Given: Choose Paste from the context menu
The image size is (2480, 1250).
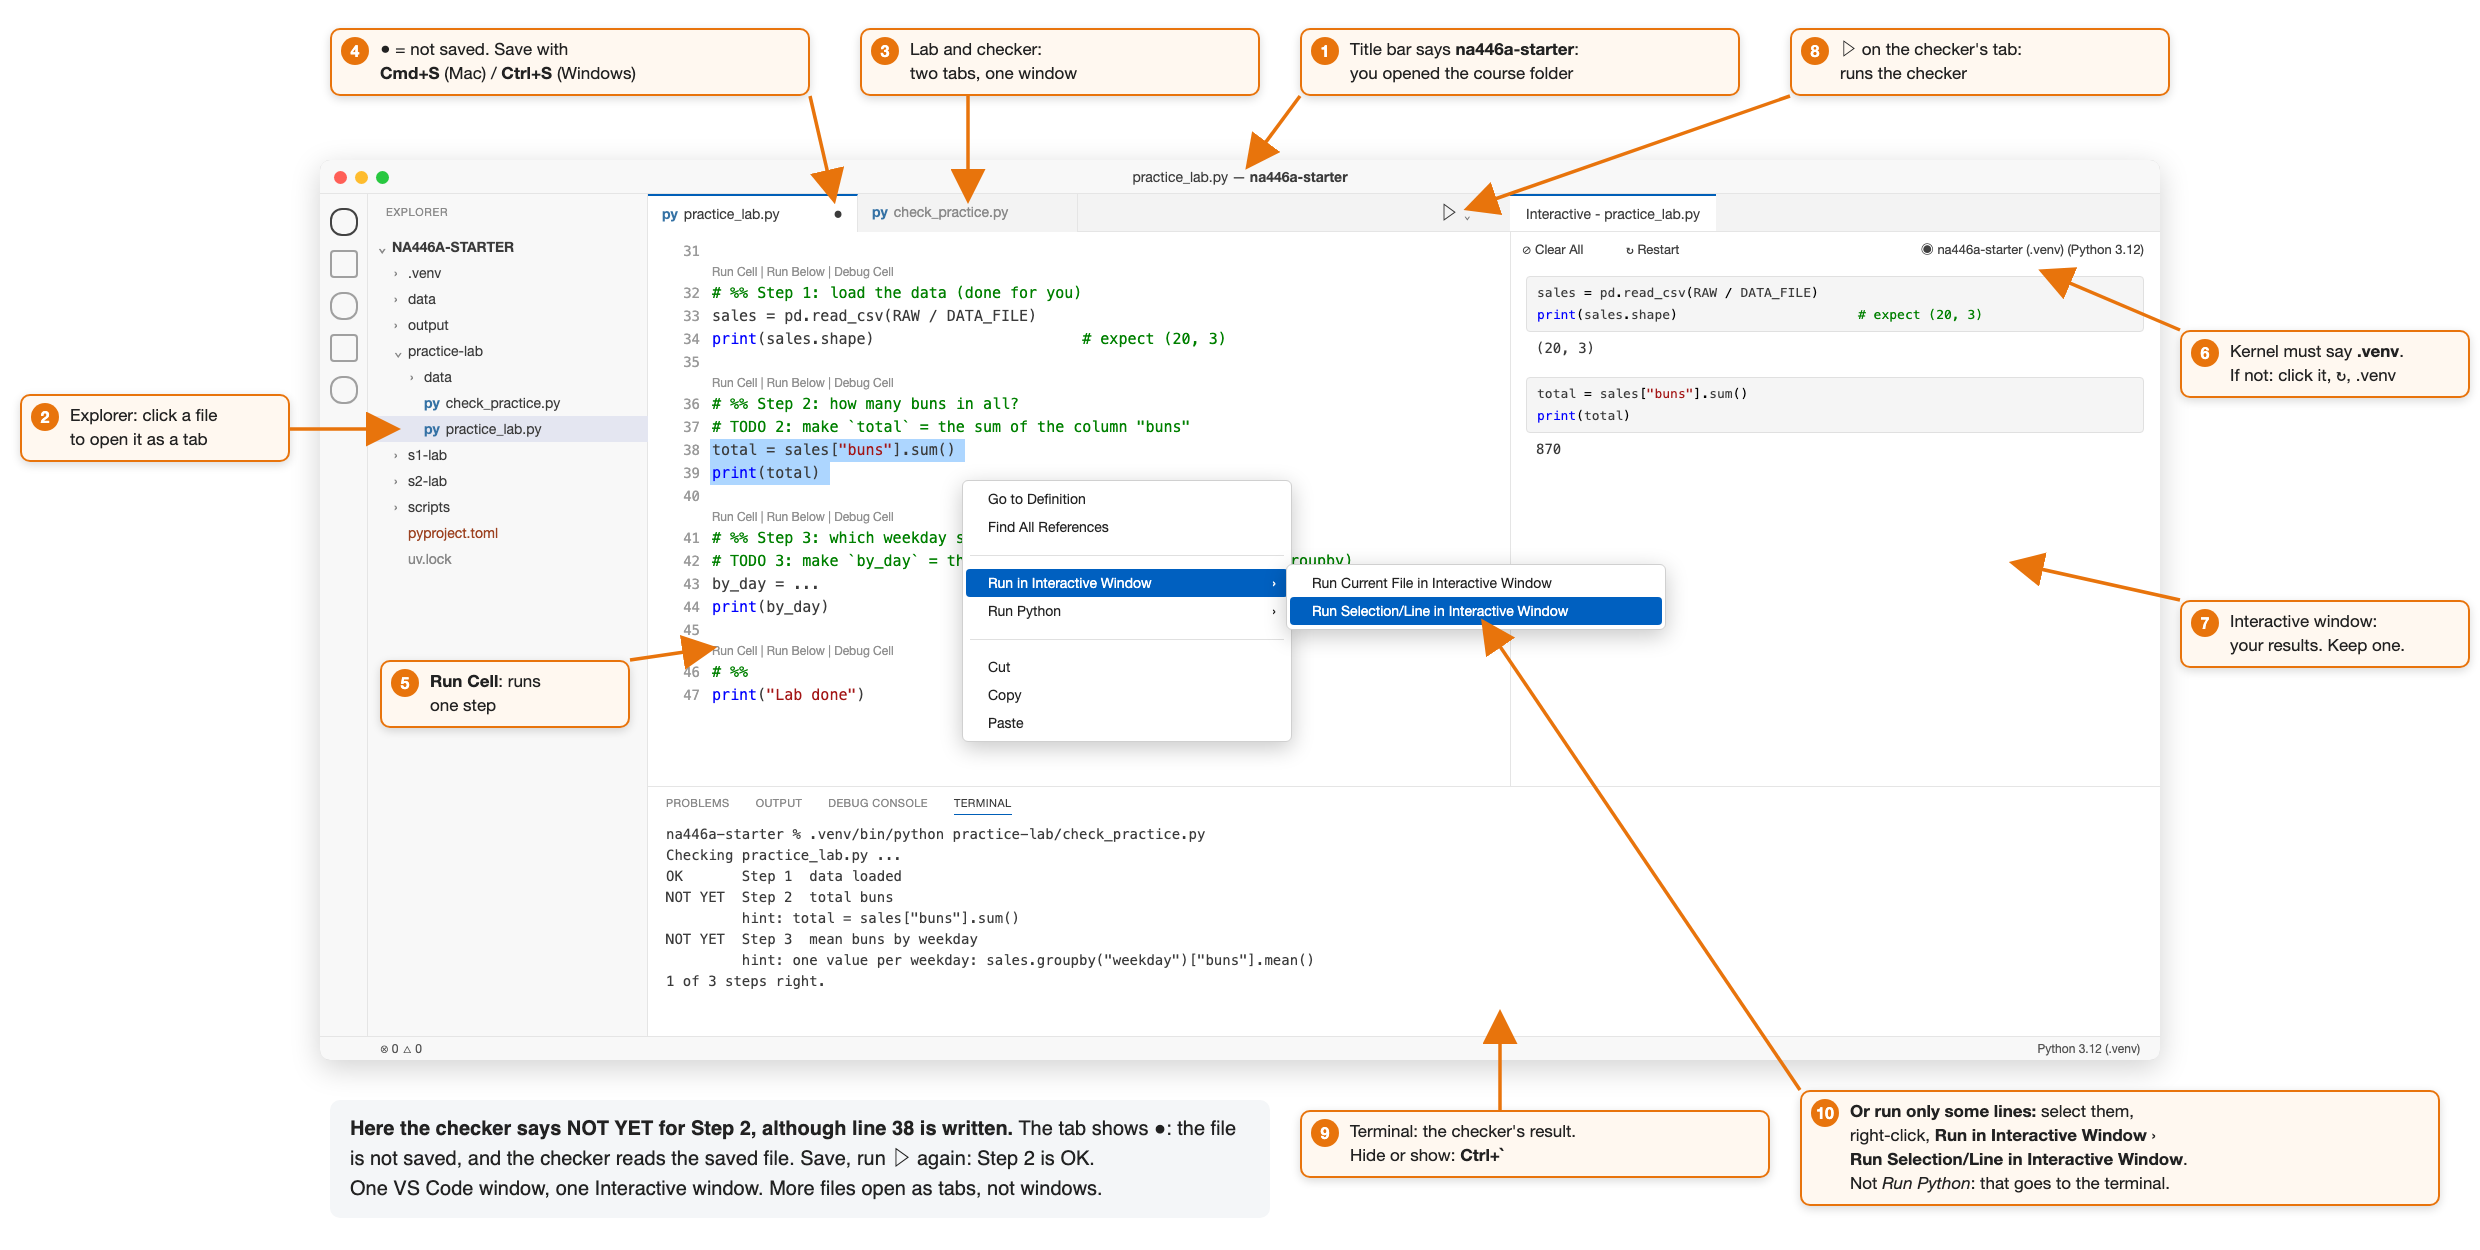Looking at the screenshot, I should [x=1126, y=723].
